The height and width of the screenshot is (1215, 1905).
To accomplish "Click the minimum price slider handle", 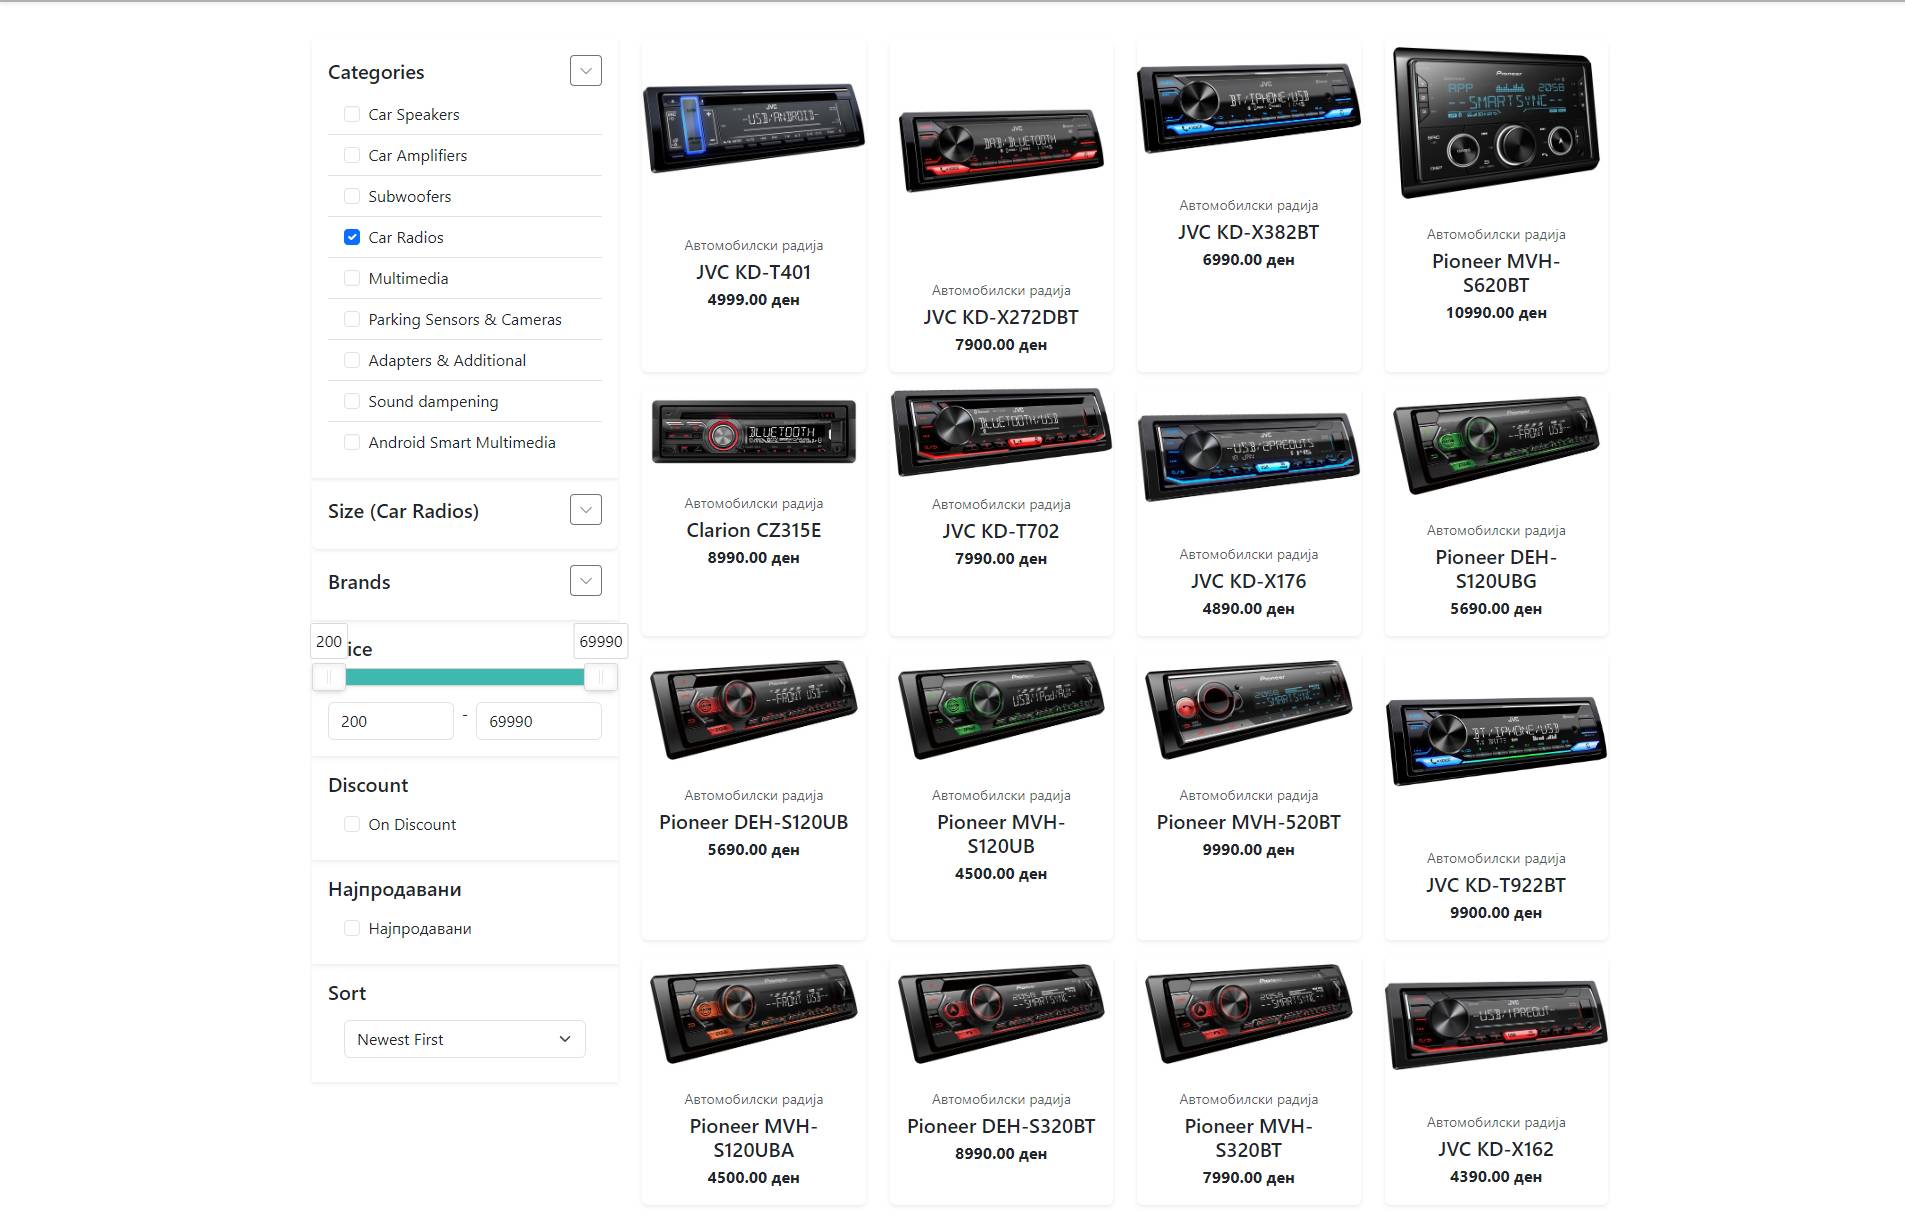I will [x=329, y=677].
